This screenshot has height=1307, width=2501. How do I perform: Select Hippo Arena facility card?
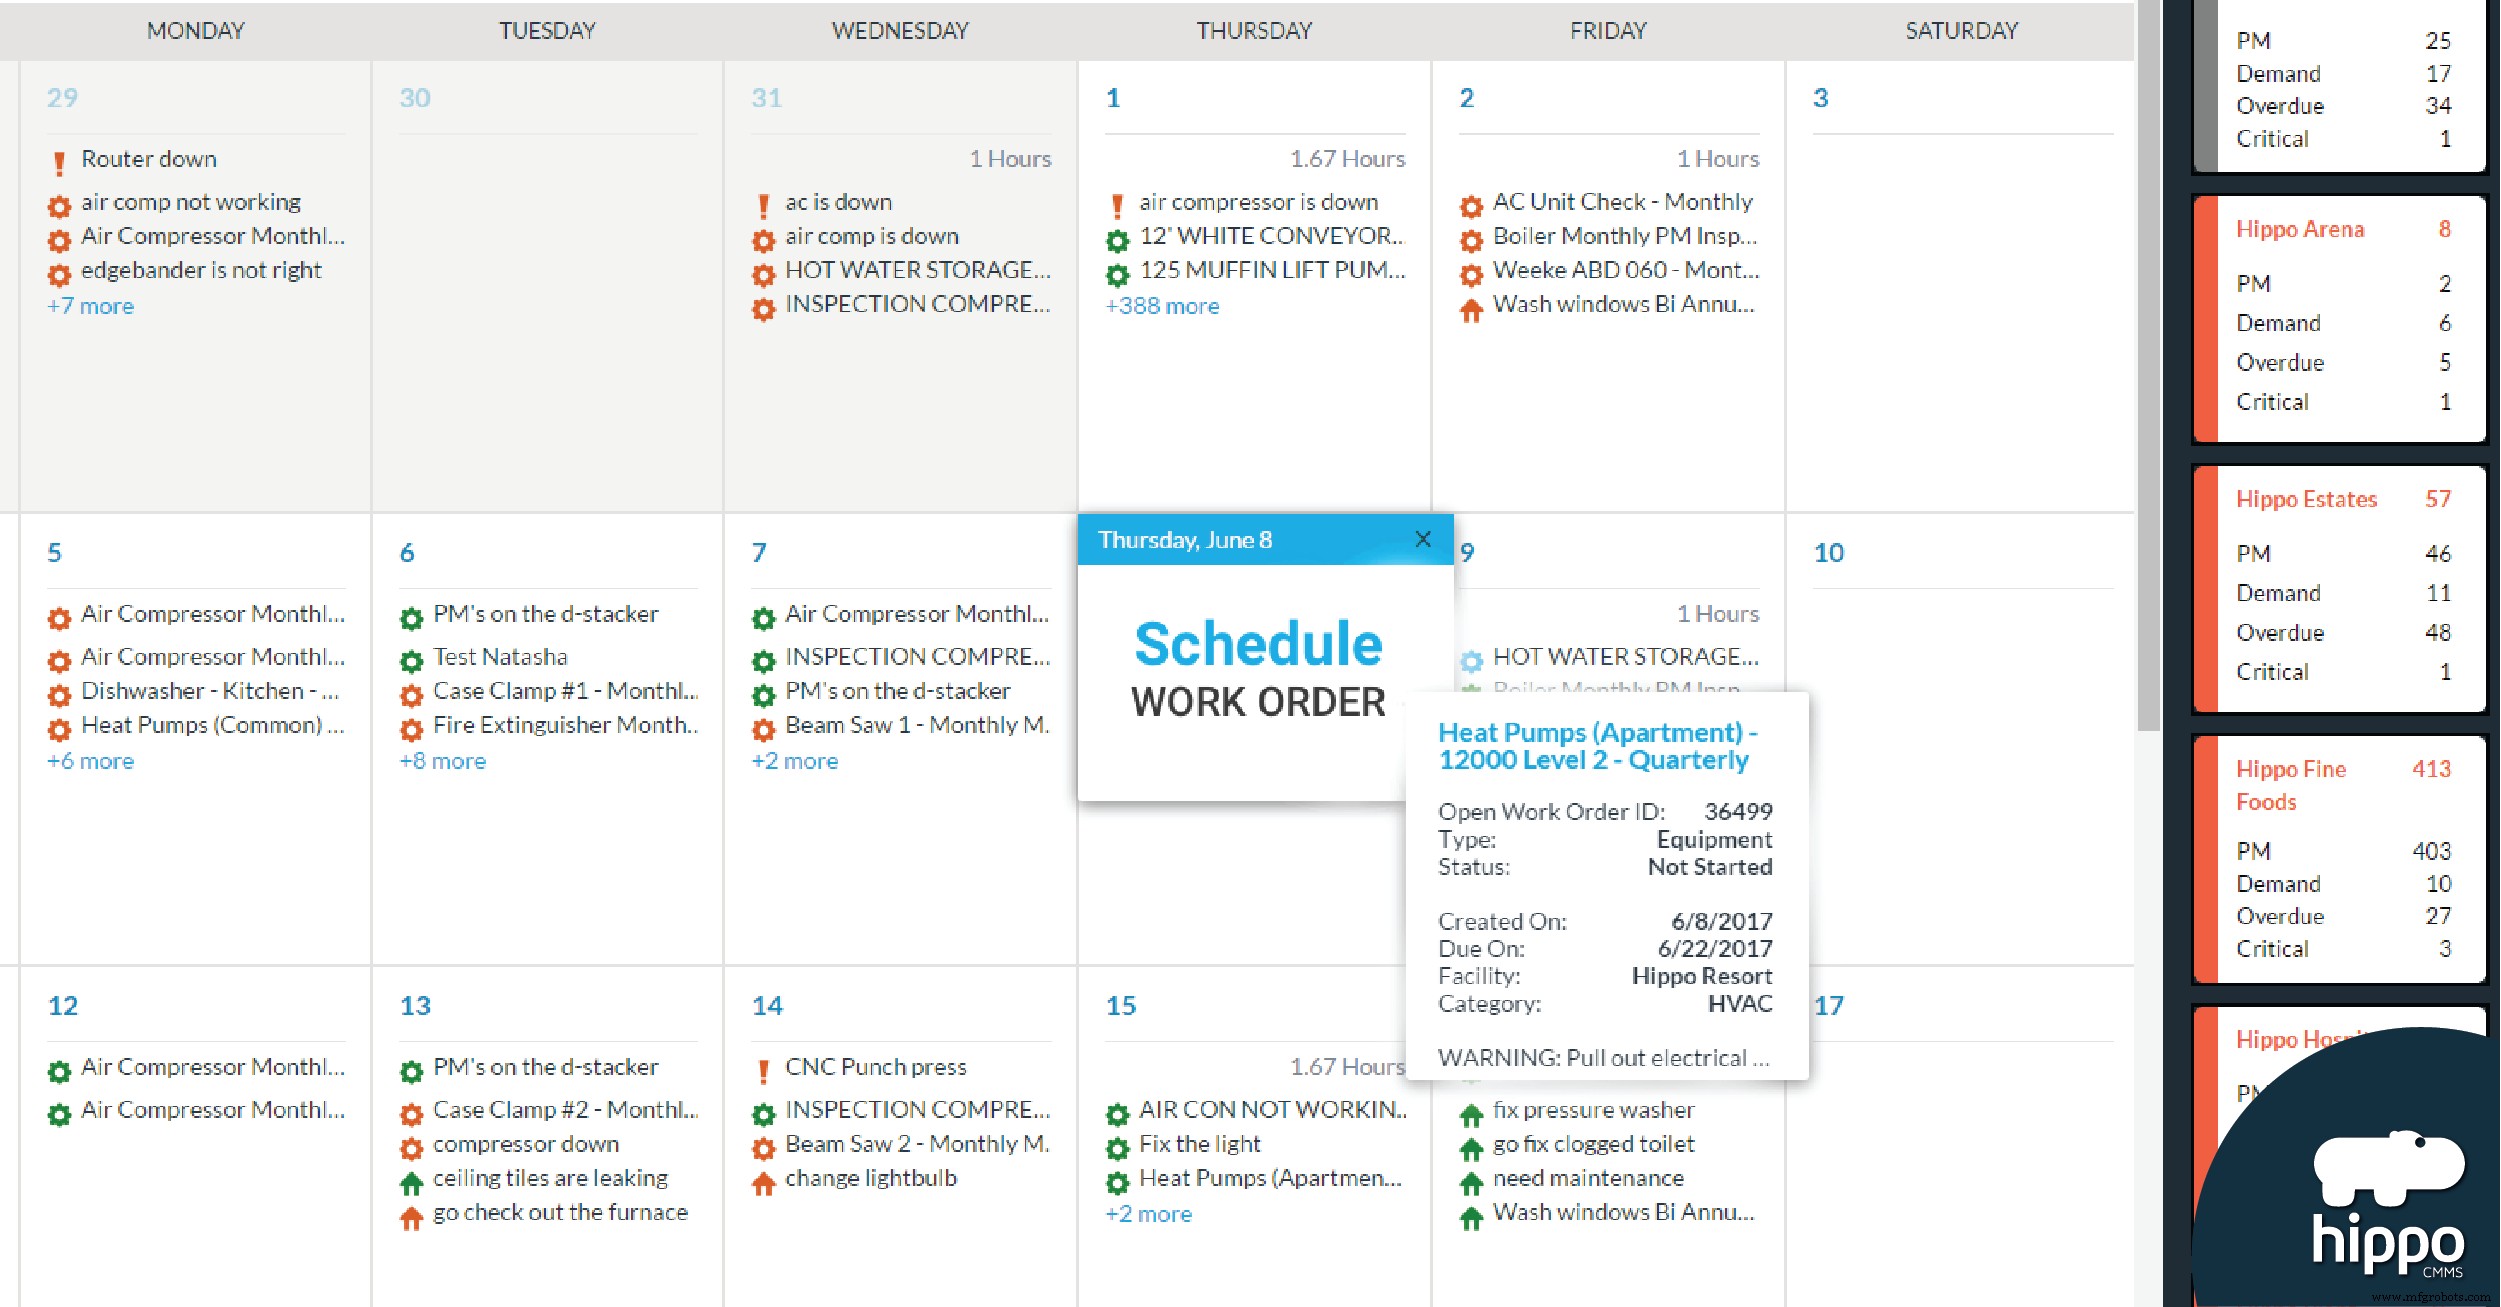2339,318
